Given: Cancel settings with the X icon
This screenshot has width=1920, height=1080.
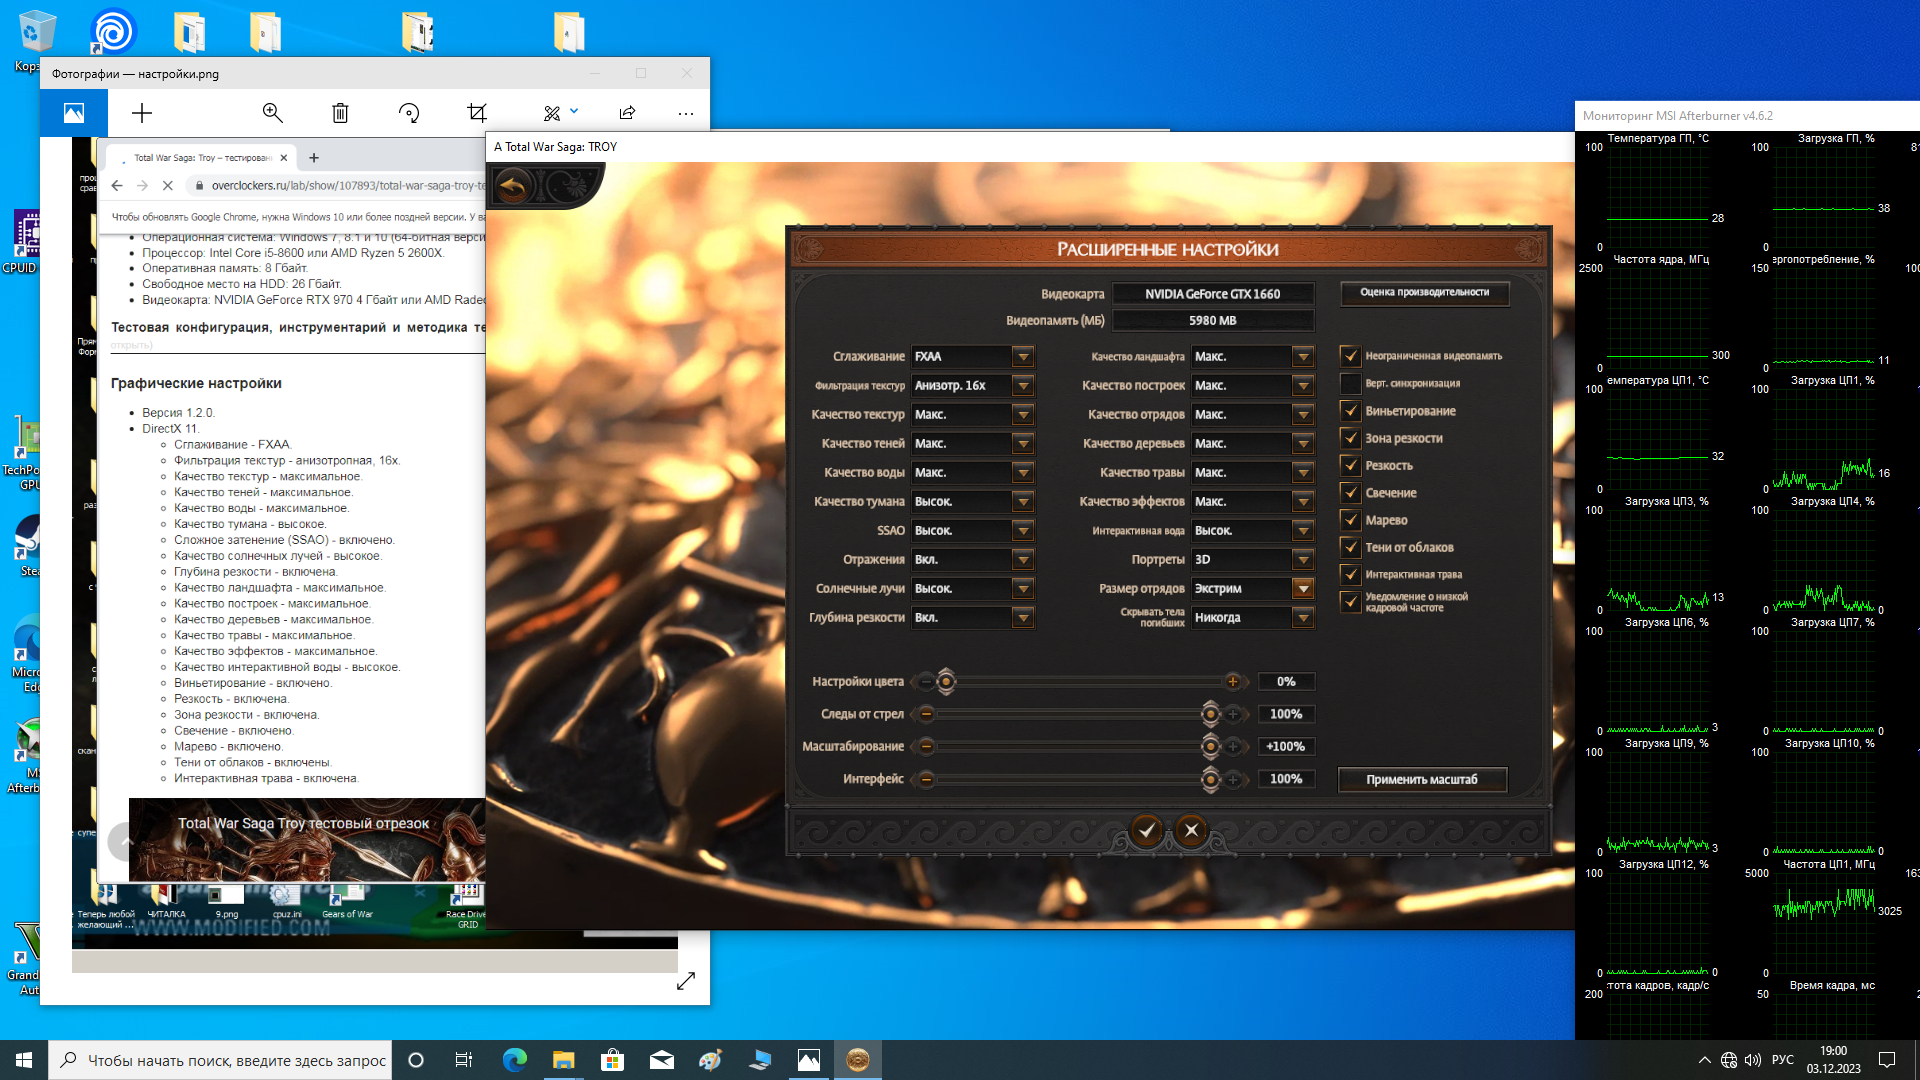Looking at the screenshot, I should coord(1191,830).
